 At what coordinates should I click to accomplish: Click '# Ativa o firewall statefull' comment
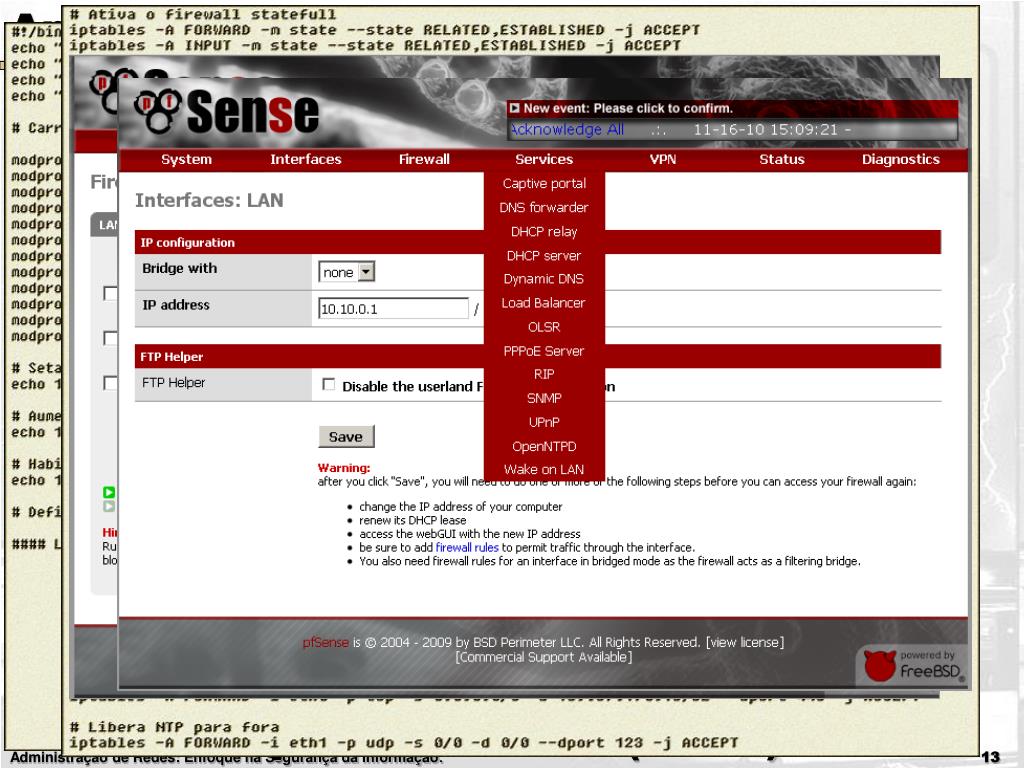[203, 14]
